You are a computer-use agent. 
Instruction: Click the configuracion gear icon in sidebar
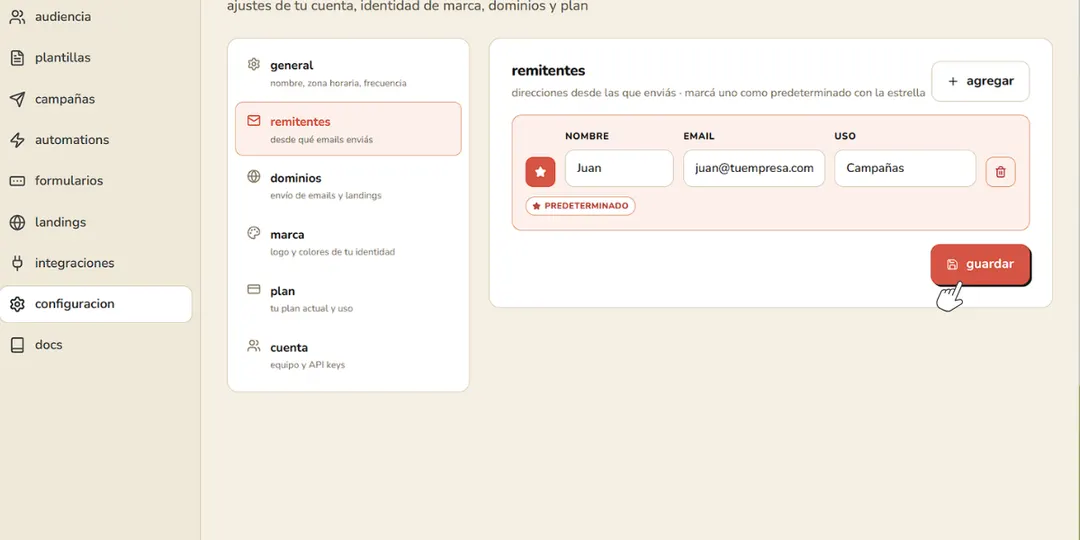click(17, 304)
